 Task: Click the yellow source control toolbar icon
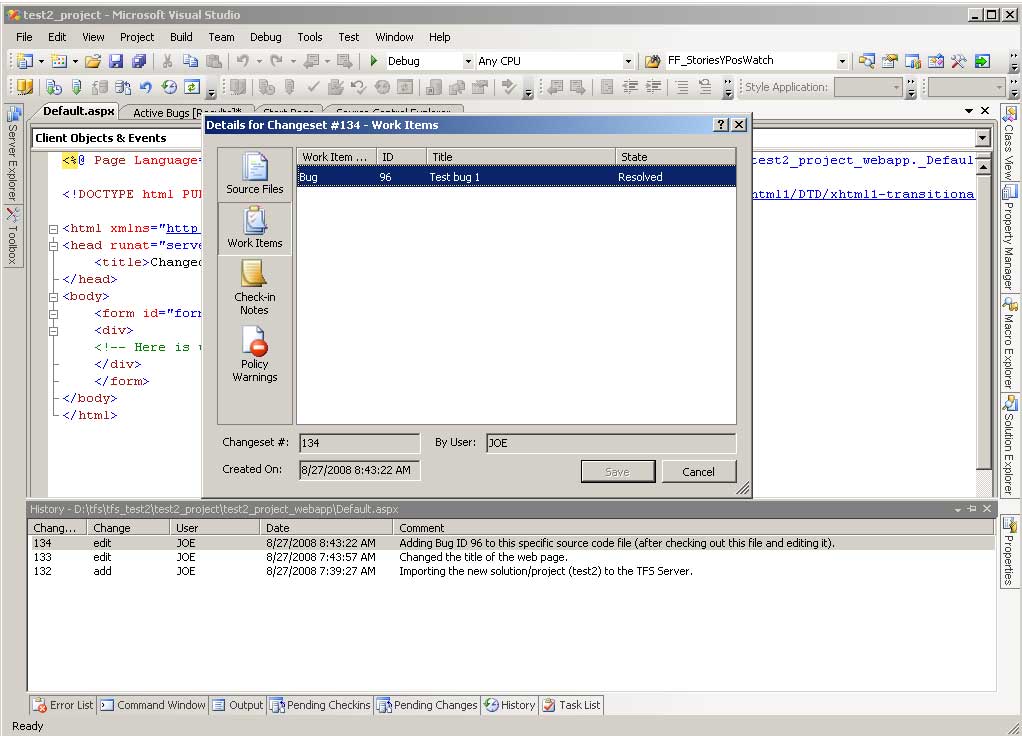click(25, 87)
